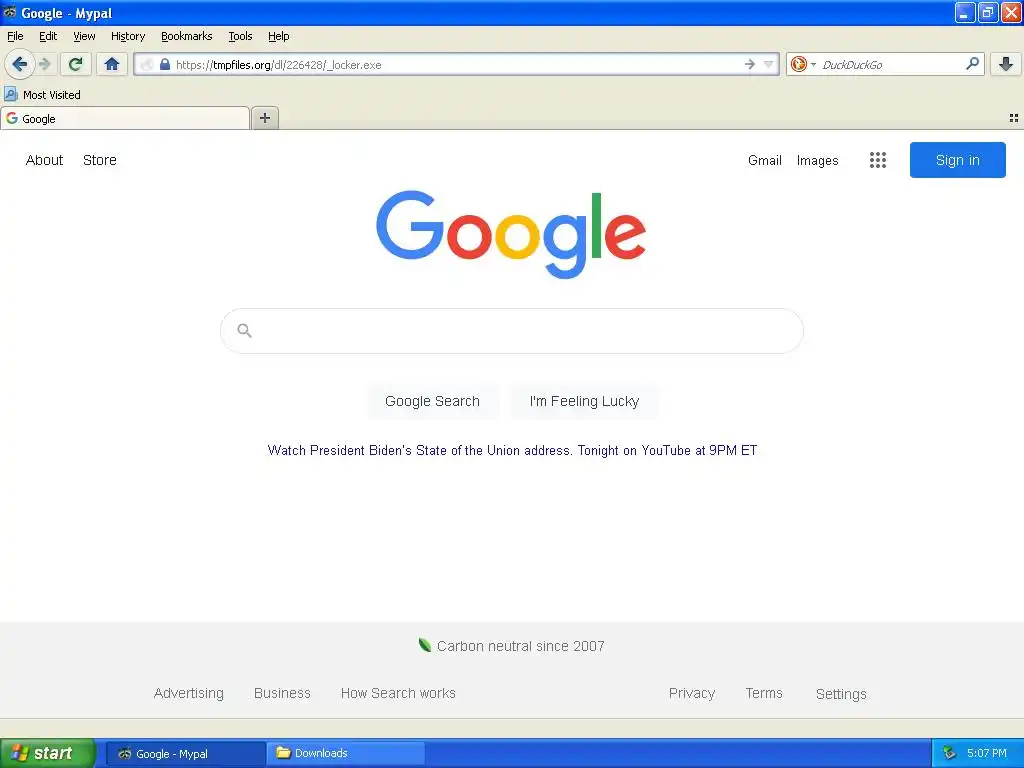Image resolution: width=1024 pixels, height=768 pixels.
Task: Open the Images link
Action: pos(818,161)
